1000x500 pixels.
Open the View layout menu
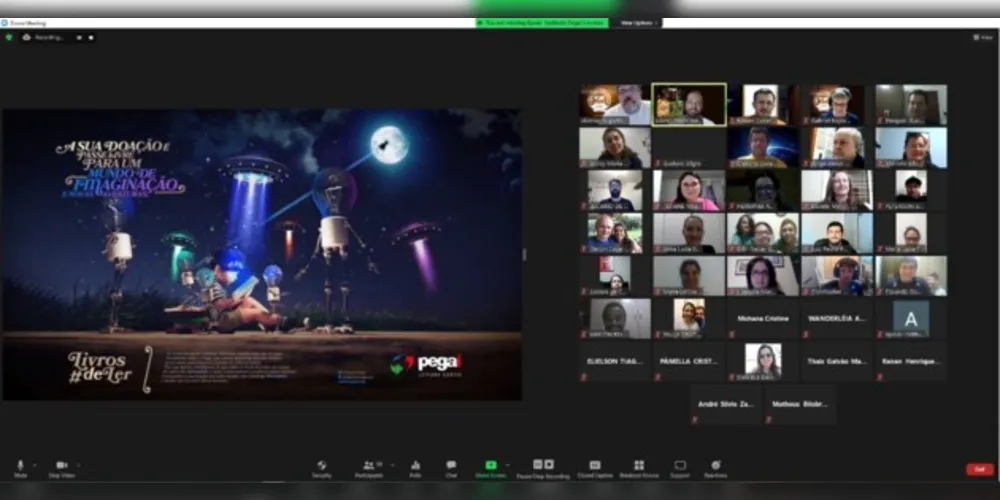click(983, 38)
